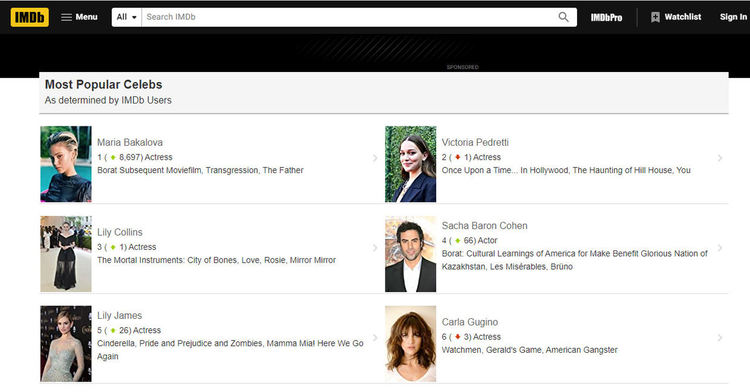Screen dimensions: 750x392
Task: Click the chevron beside Carla Gugino
Action: pos(720,338)
